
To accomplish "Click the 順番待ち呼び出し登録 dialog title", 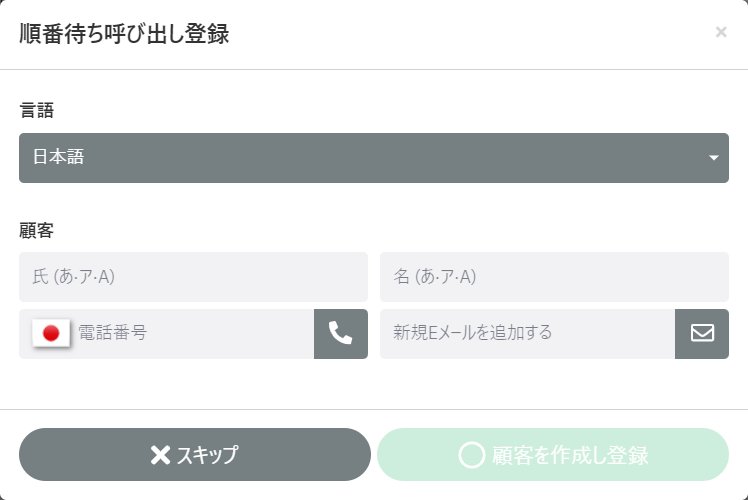I will click(x=124, y=34).
